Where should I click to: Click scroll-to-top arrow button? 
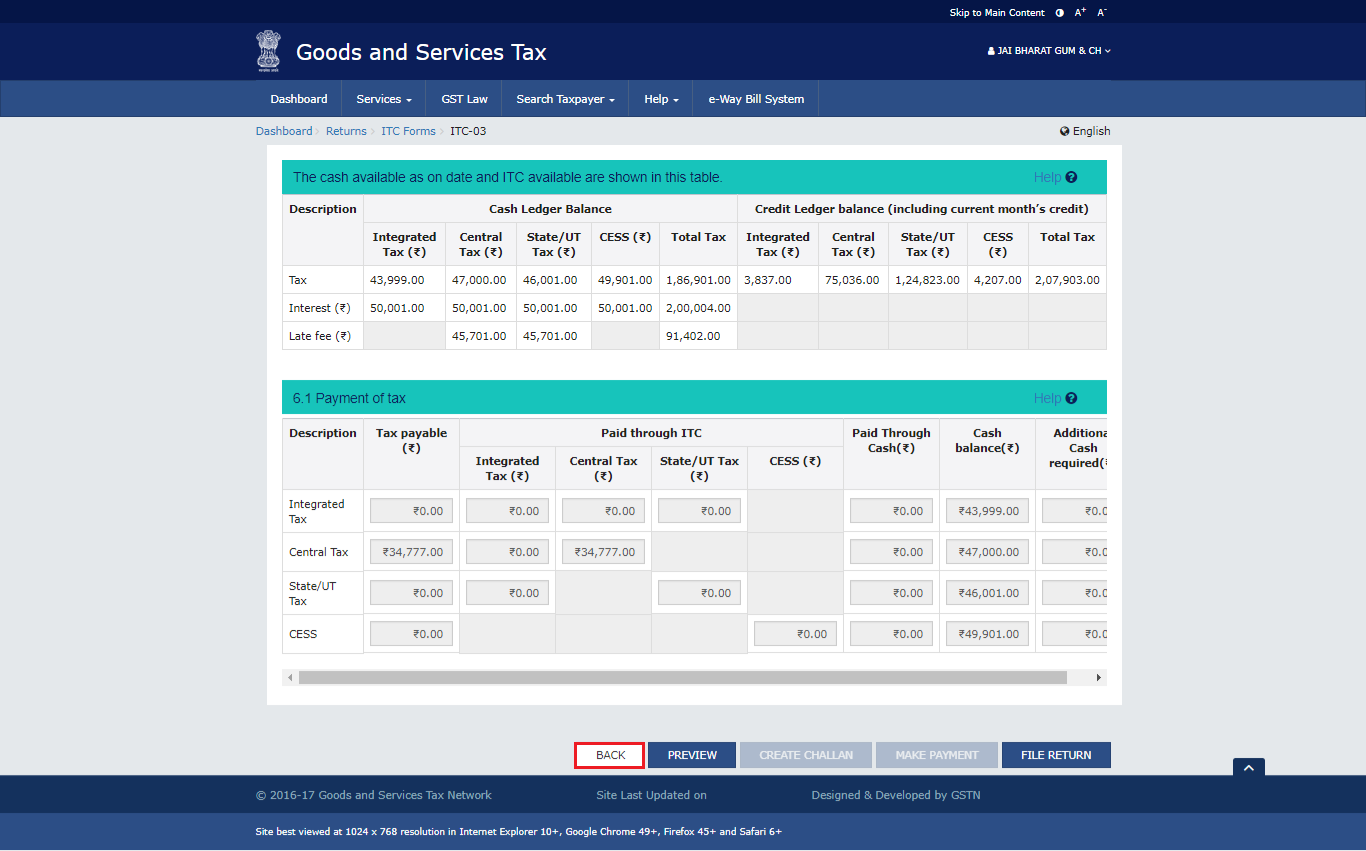click(1249, 767)
